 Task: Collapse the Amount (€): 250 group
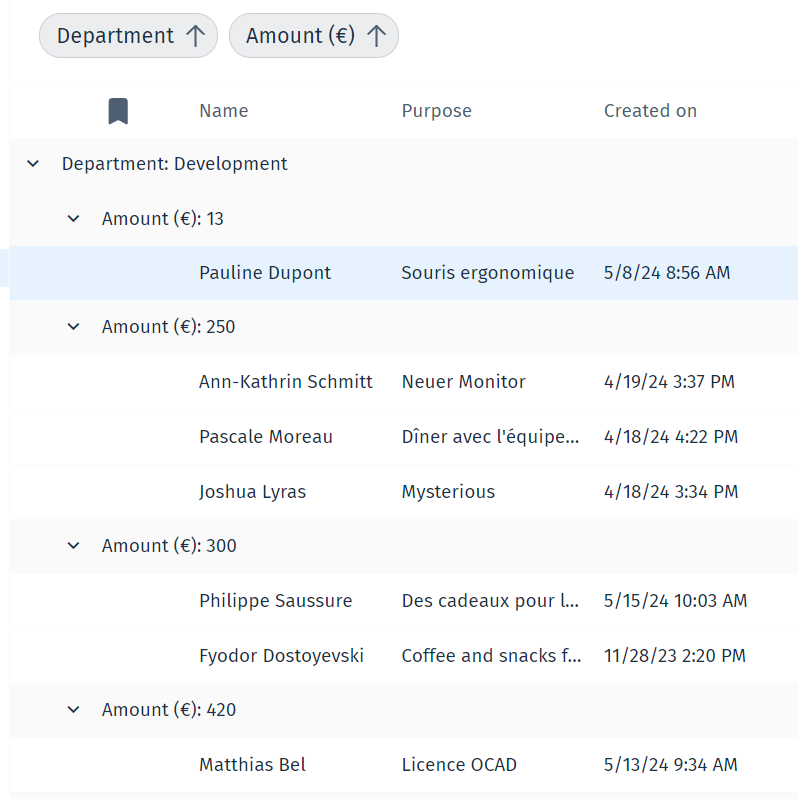(73, 327)
